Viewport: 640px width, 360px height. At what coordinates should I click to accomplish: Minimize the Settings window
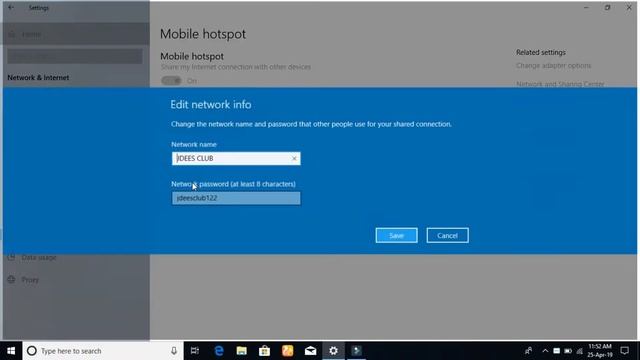(x=586, y=7)
